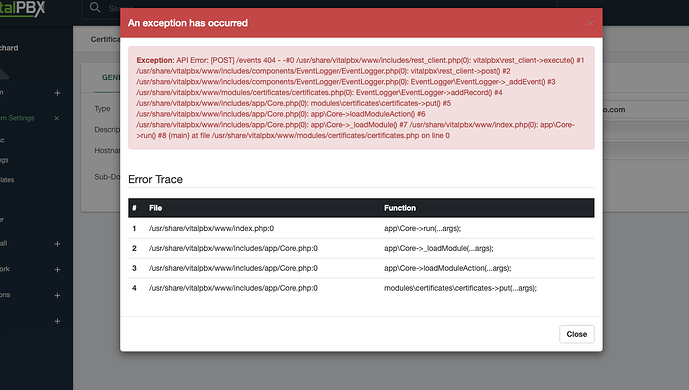Expand the 'ork' sidebar section plus icon
Image resolution: width=689 pixels, height=390 pixels.
(x=57, y=270)
